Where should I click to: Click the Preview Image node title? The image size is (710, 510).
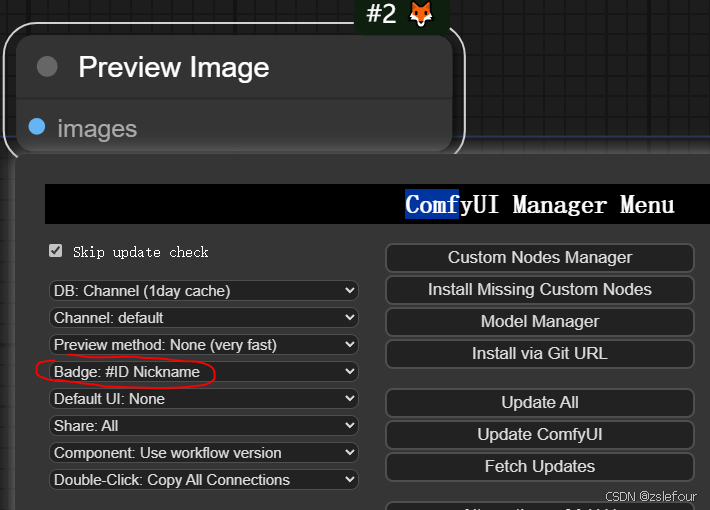[174, 67]
